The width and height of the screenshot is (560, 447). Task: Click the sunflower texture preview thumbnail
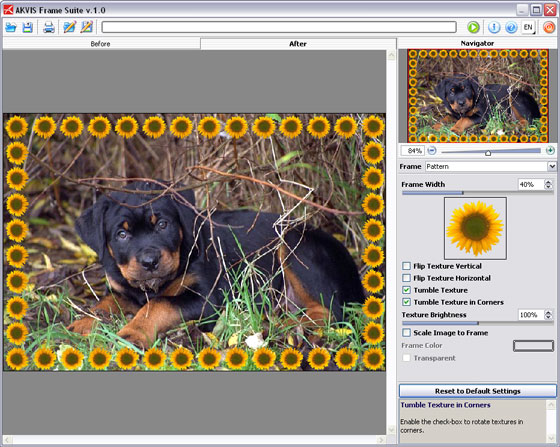click(x=475, y=228)
